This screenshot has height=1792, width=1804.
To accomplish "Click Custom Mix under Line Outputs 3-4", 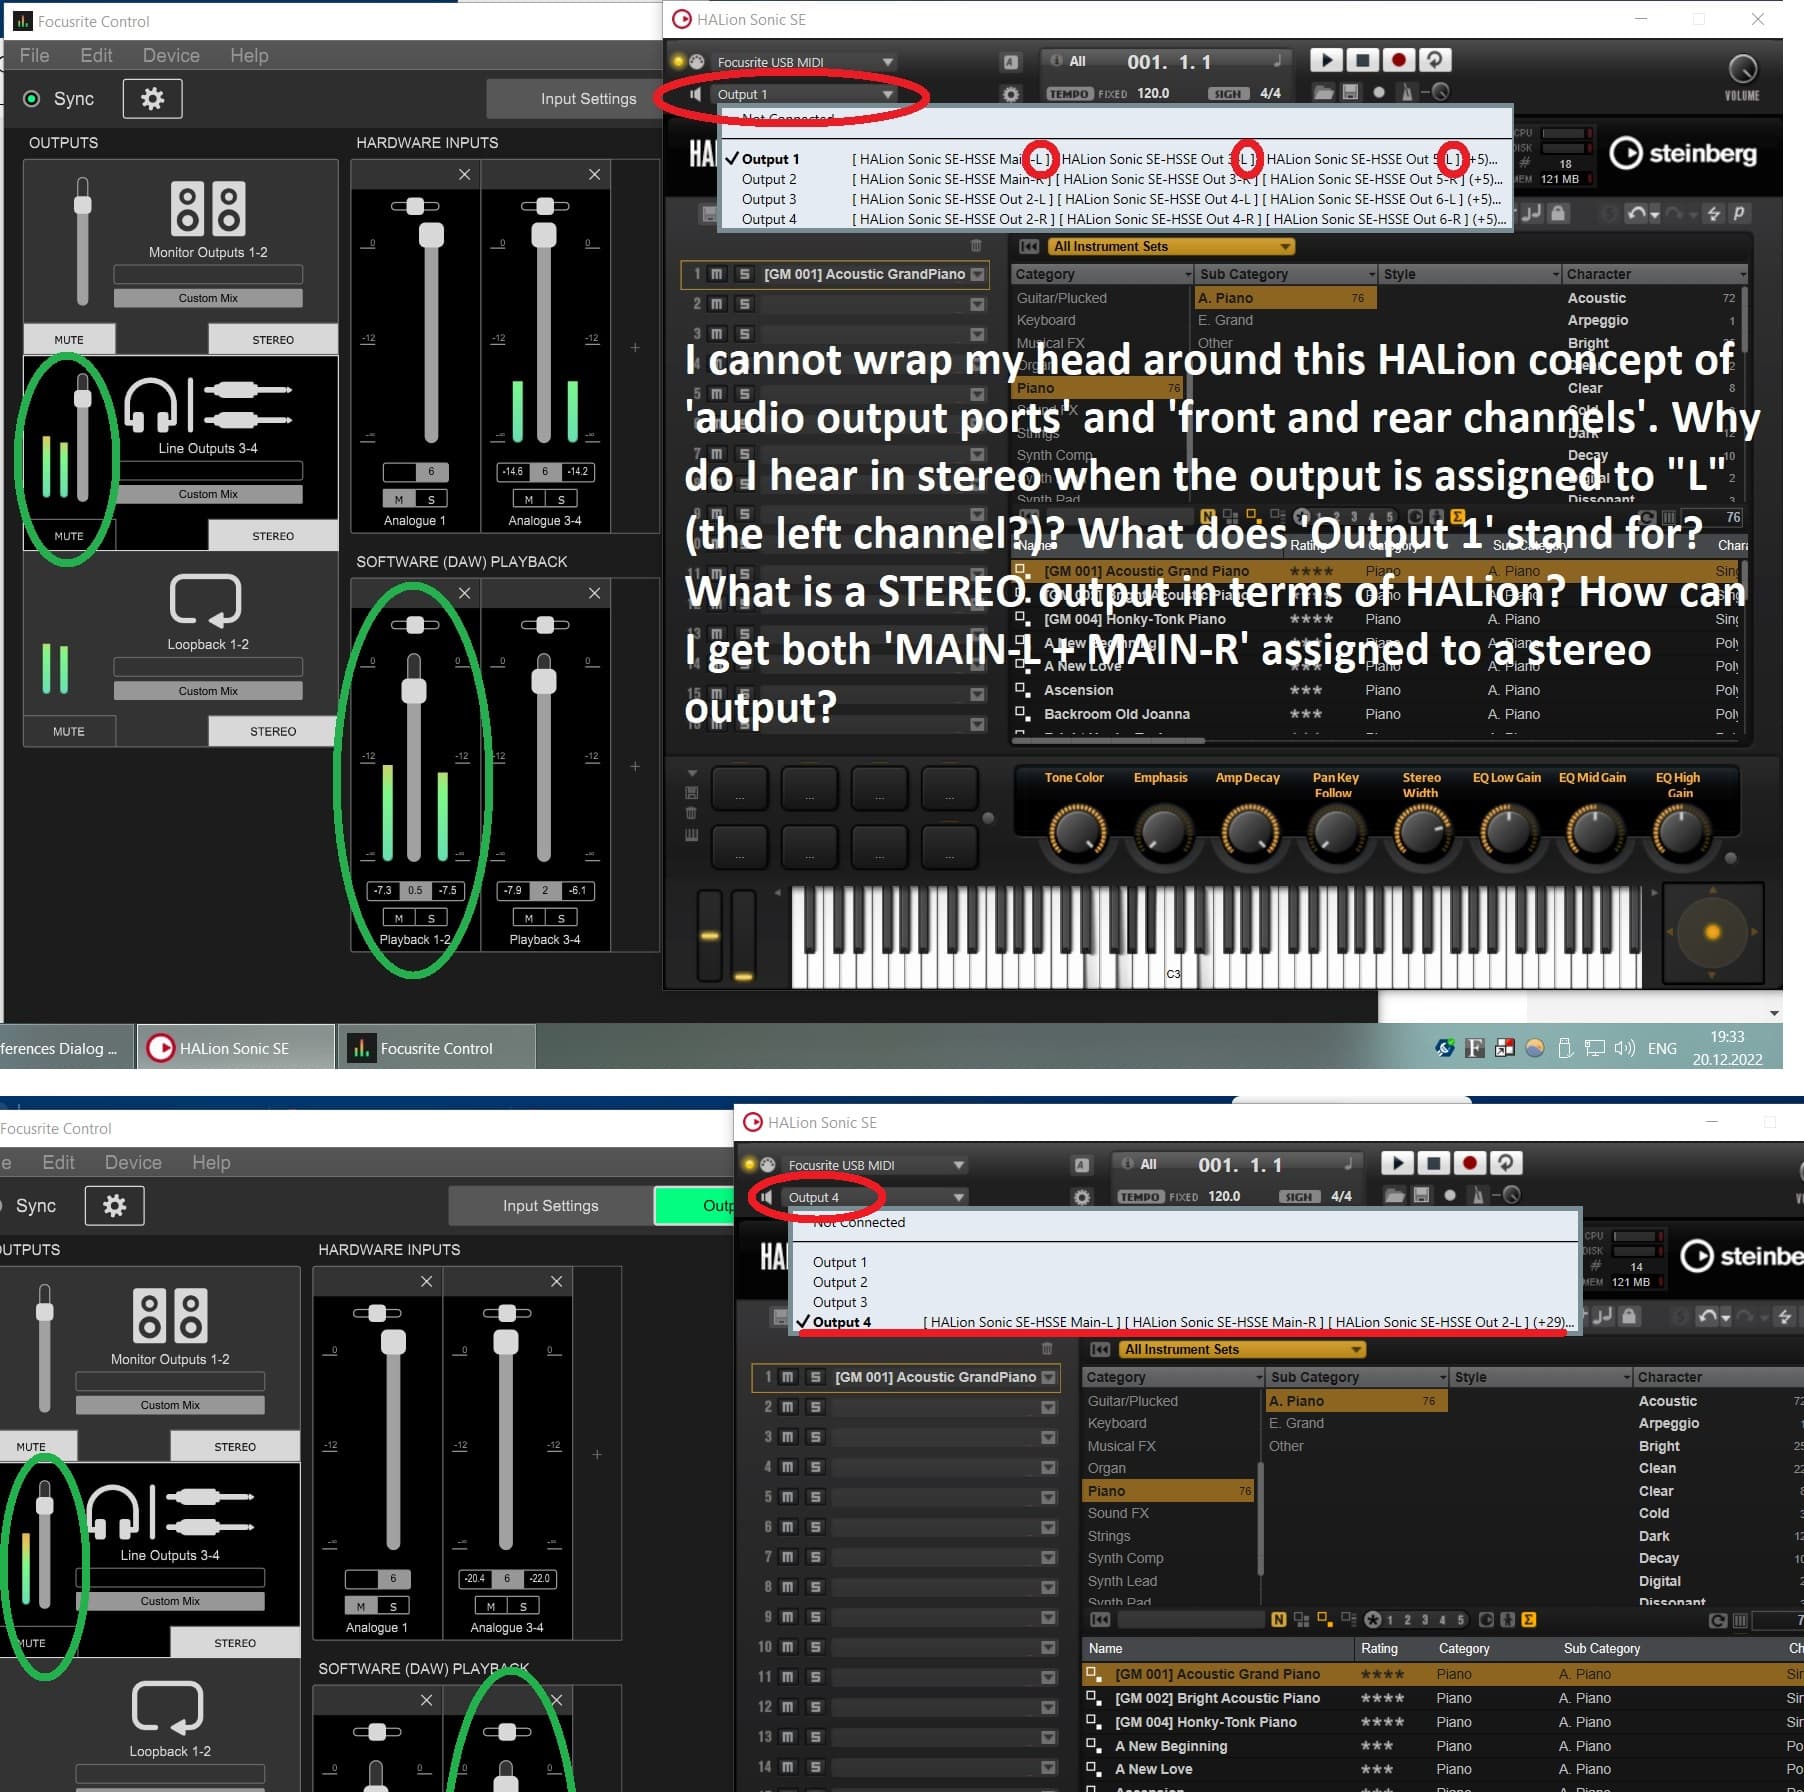I will (207, 494).
